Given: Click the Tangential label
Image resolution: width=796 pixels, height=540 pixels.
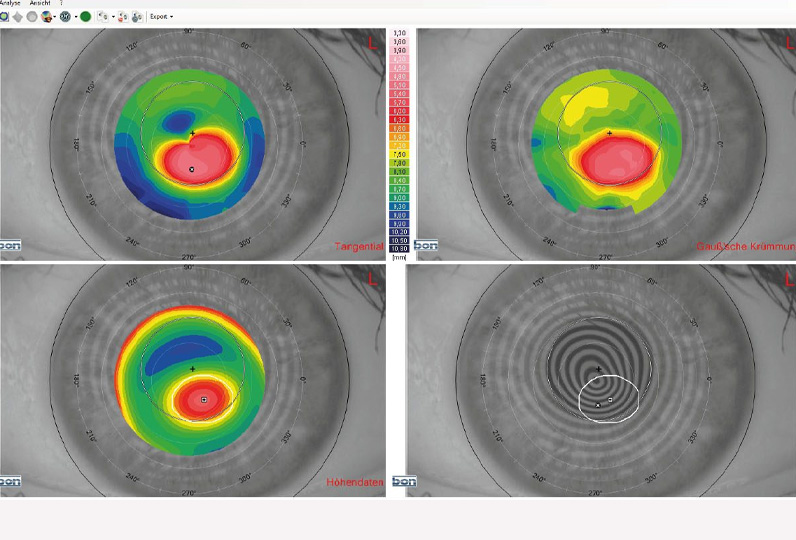Looking at the screenshot, I should (x=359, y=247).
